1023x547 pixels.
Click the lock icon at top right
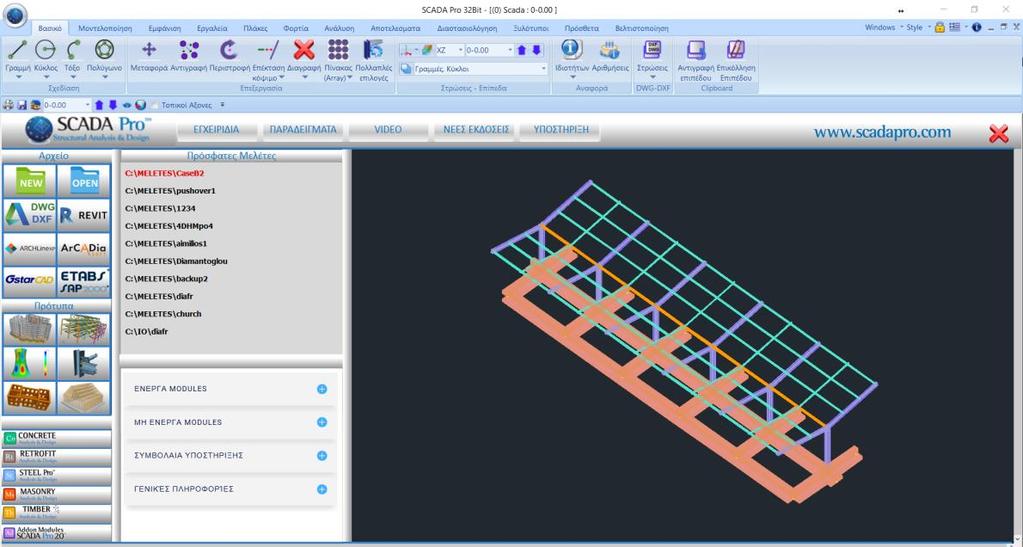point(939,27)
